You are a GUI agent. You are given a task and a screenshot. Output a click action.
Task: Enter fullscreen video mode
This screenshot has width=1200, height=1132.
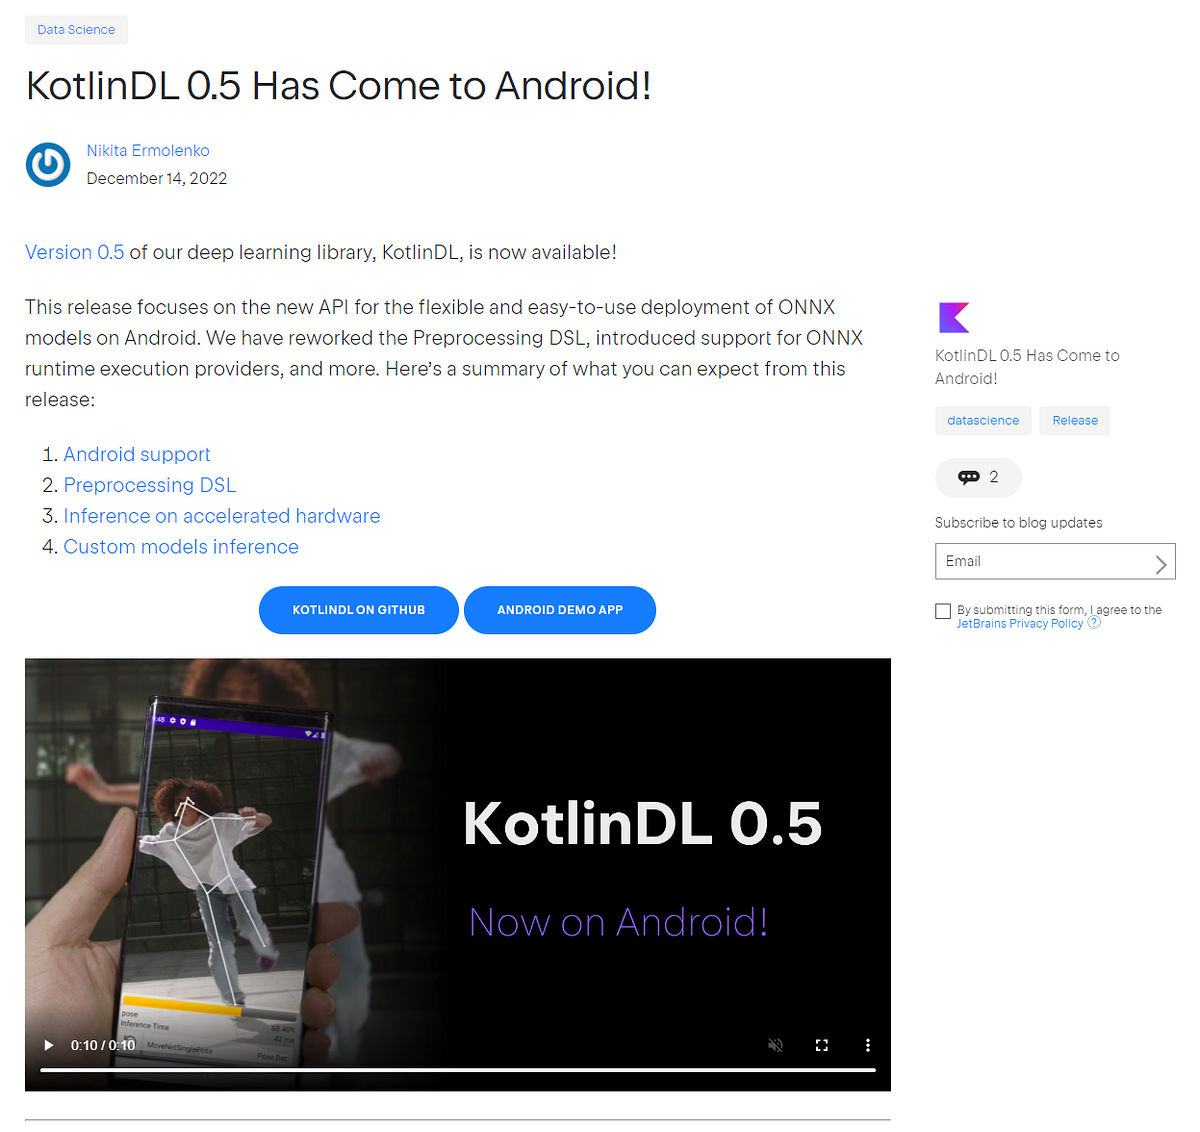(x=821, y=1044)
